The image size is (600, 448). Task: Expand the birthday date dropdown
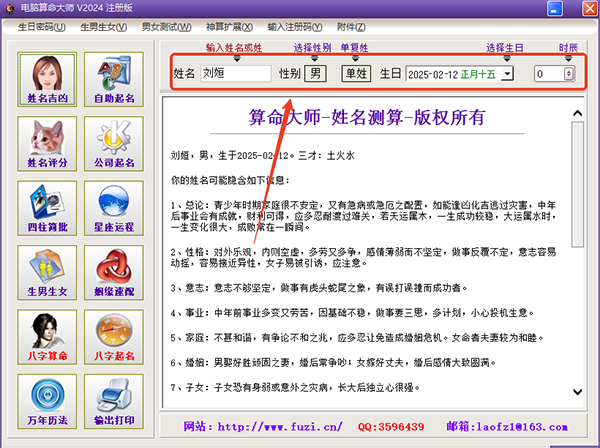[x=508, y=74]
